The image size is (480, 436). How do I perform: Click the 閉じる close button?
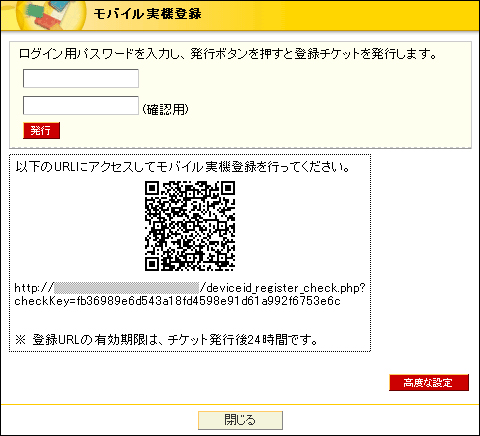(x=240, y=420)
